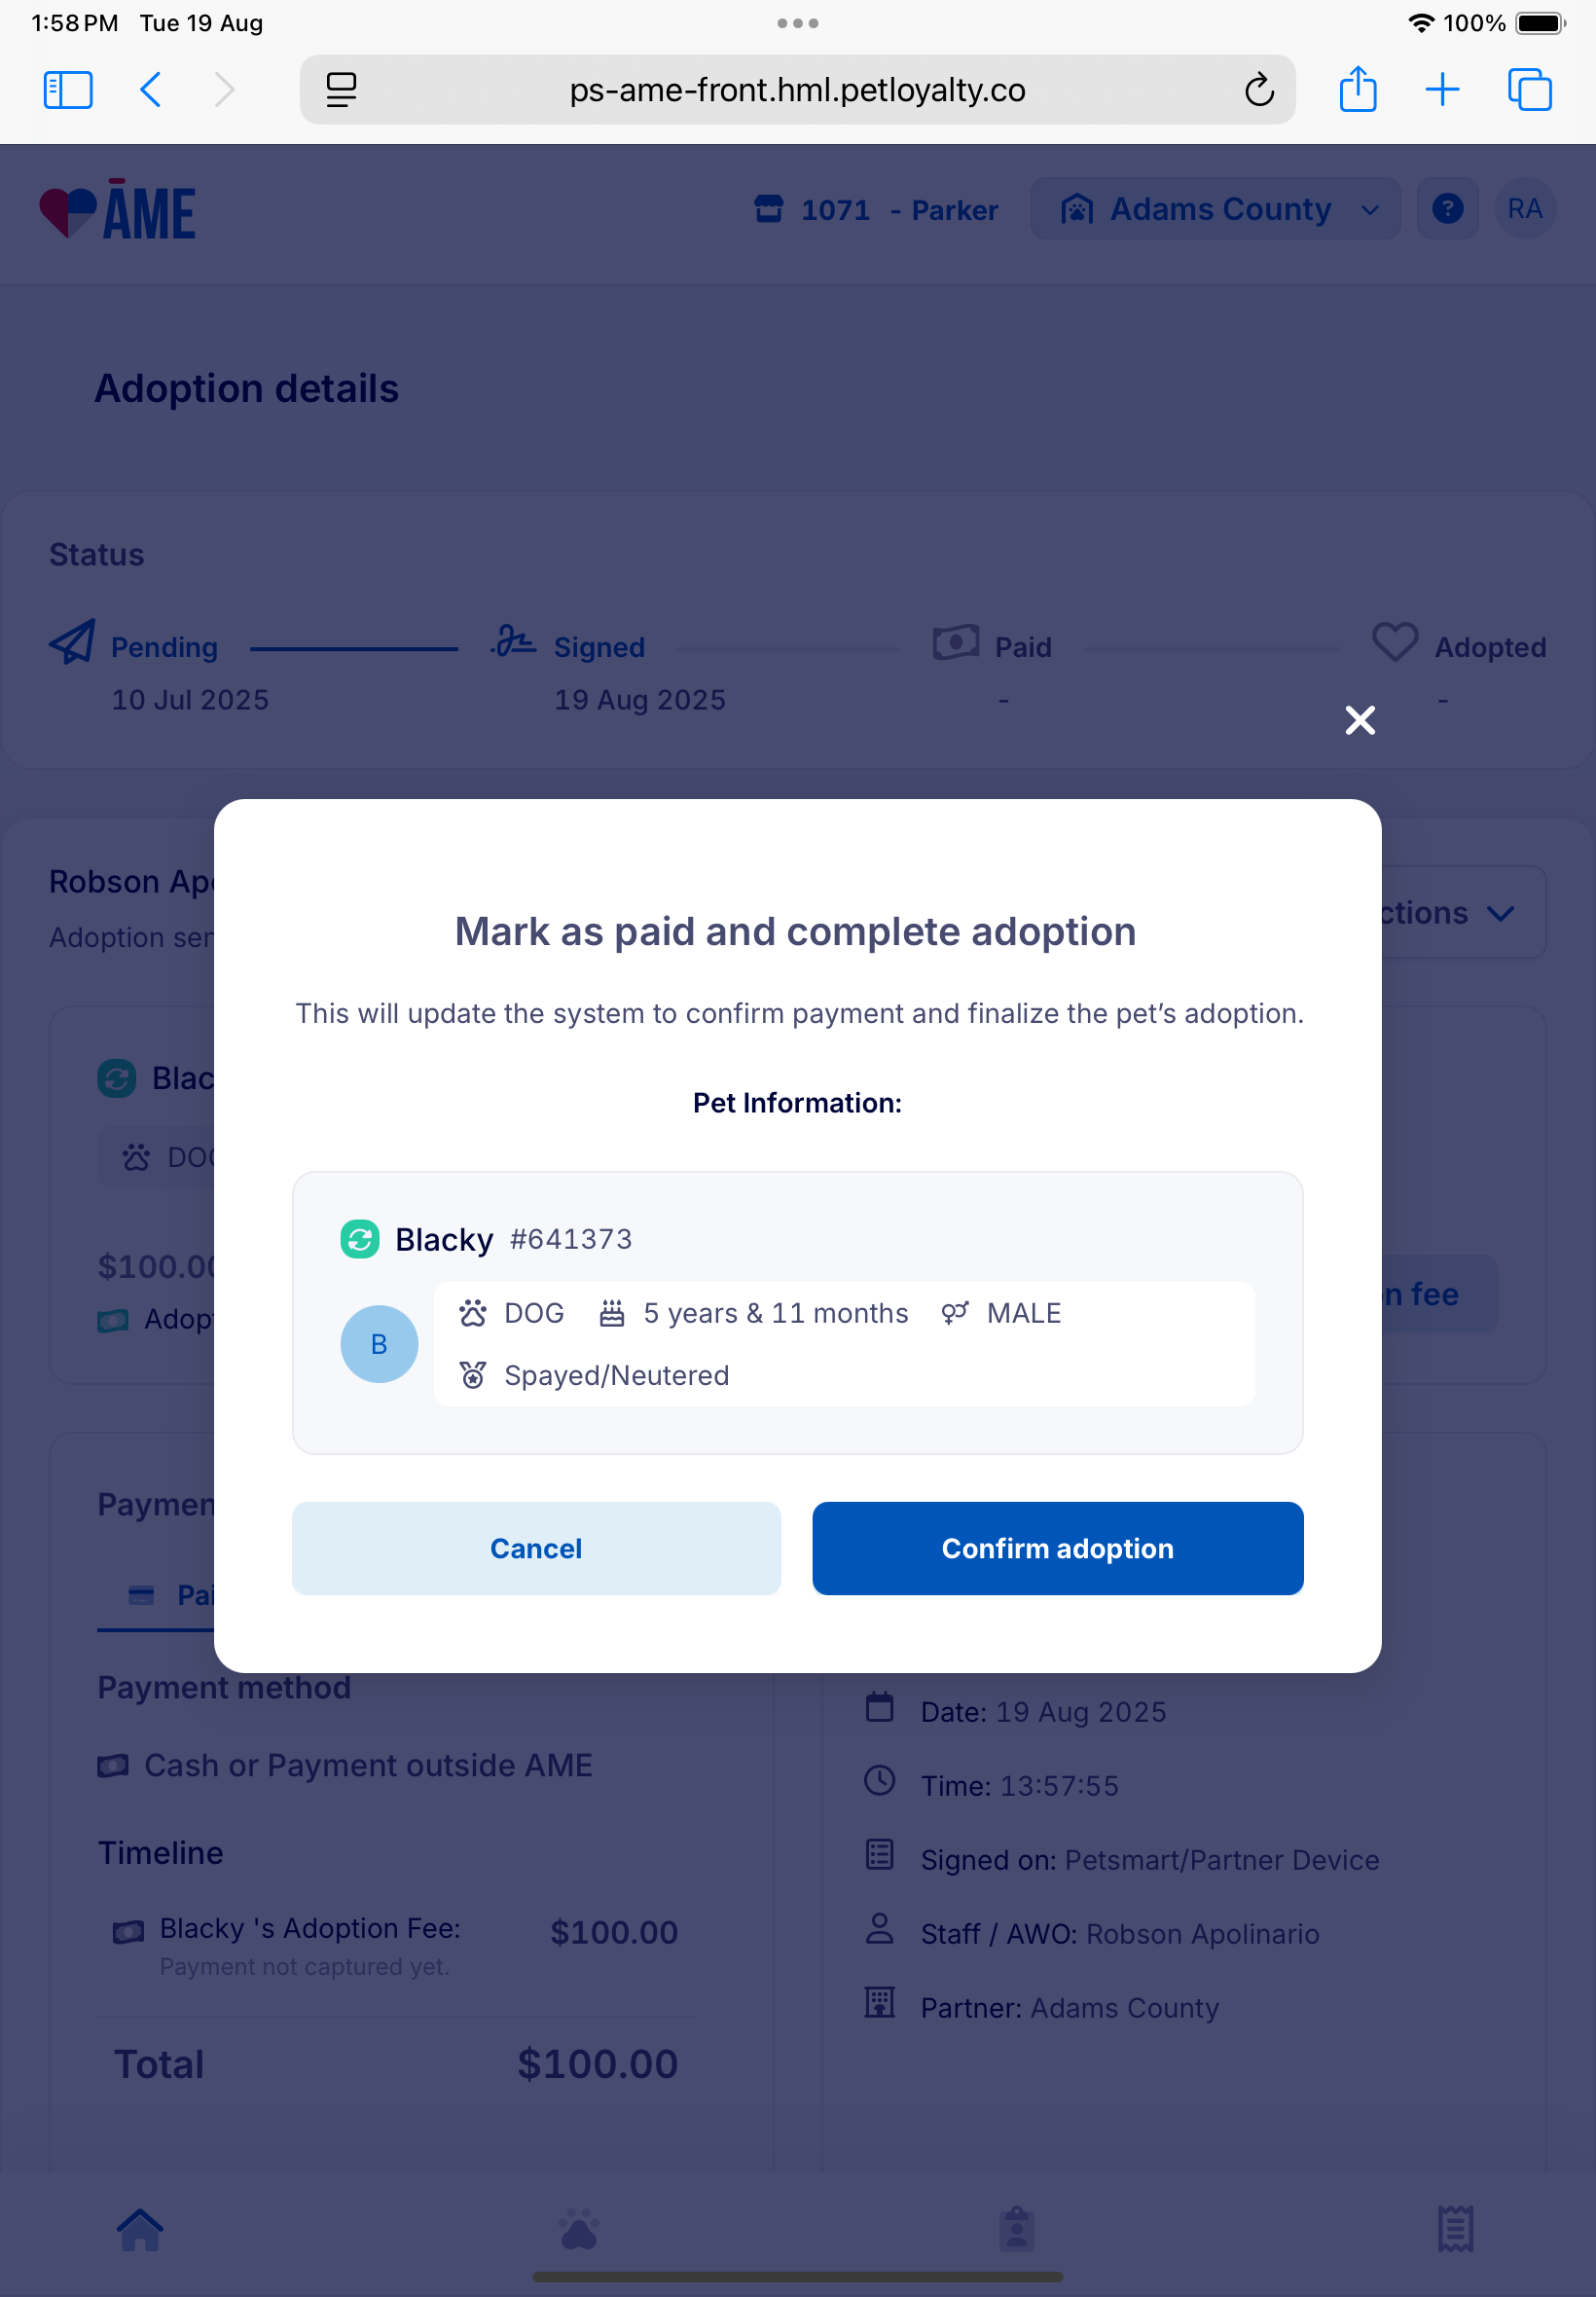
Task: Go back using Safari back arrow
Action: (x=150, y=89)
